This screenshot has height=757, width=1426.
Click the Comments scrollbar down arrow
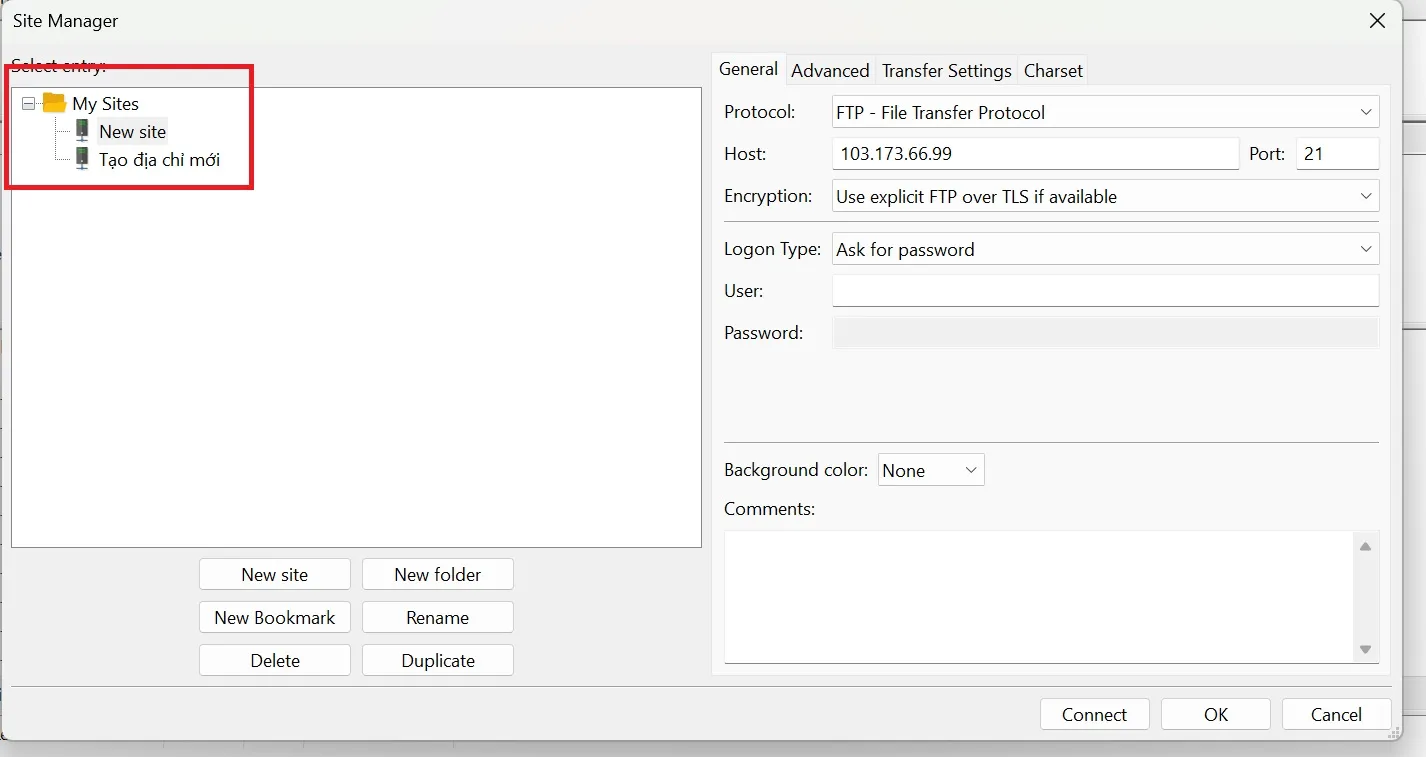(1365, 650)
